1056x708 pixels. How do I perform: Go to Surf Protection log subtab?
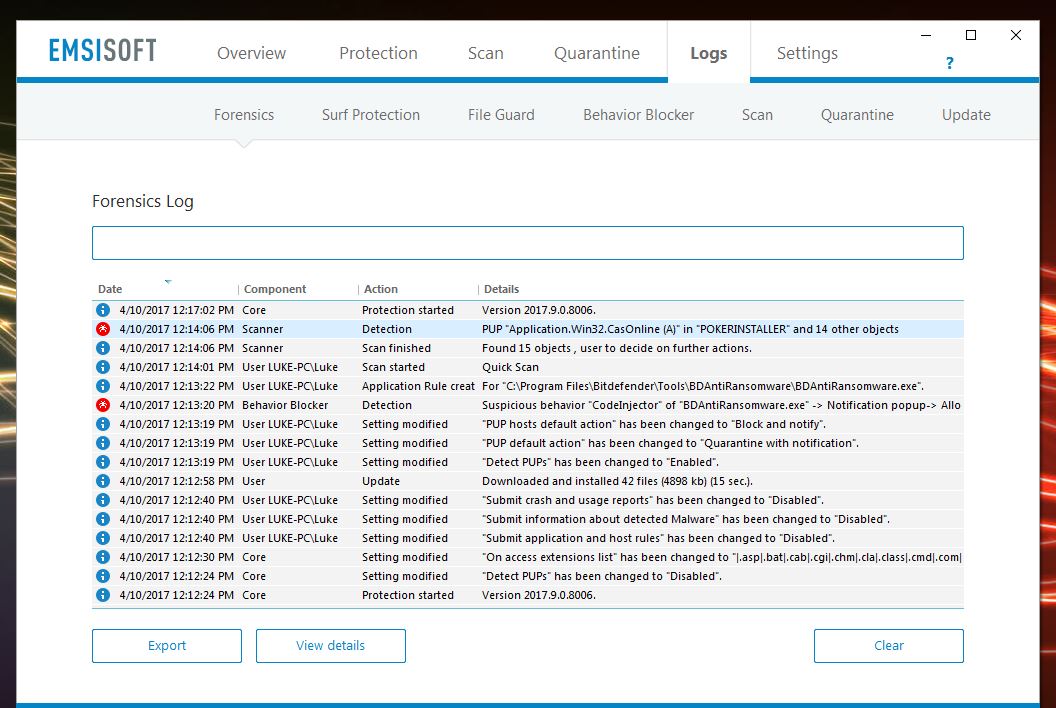point(370,115)
